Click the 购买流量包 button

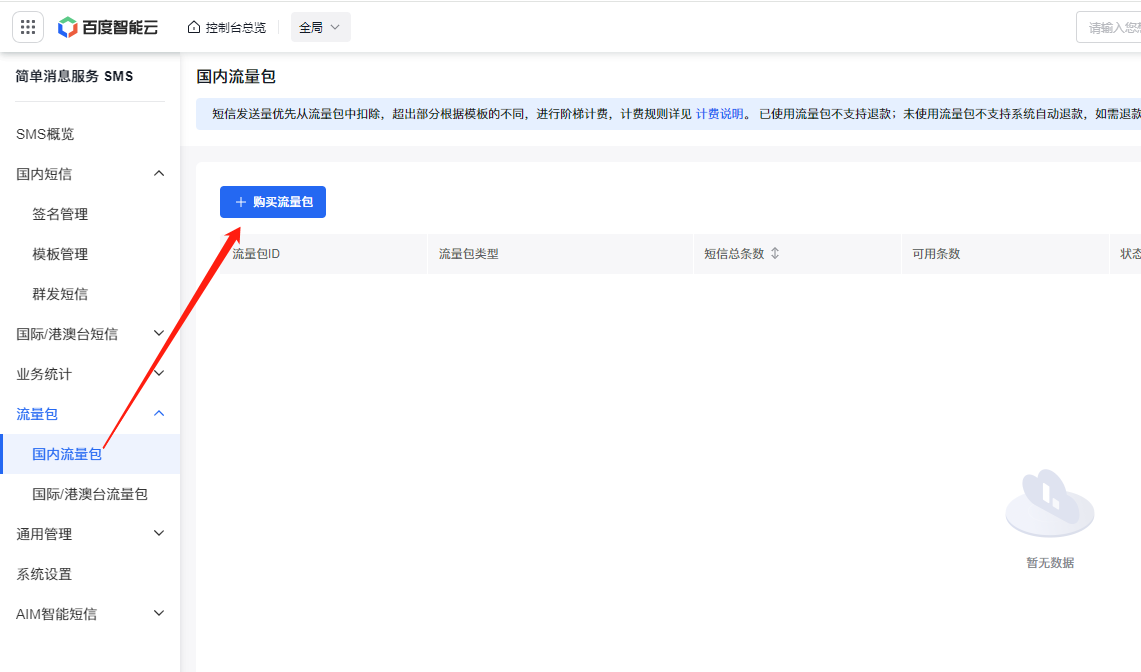(x=273, y=202)
